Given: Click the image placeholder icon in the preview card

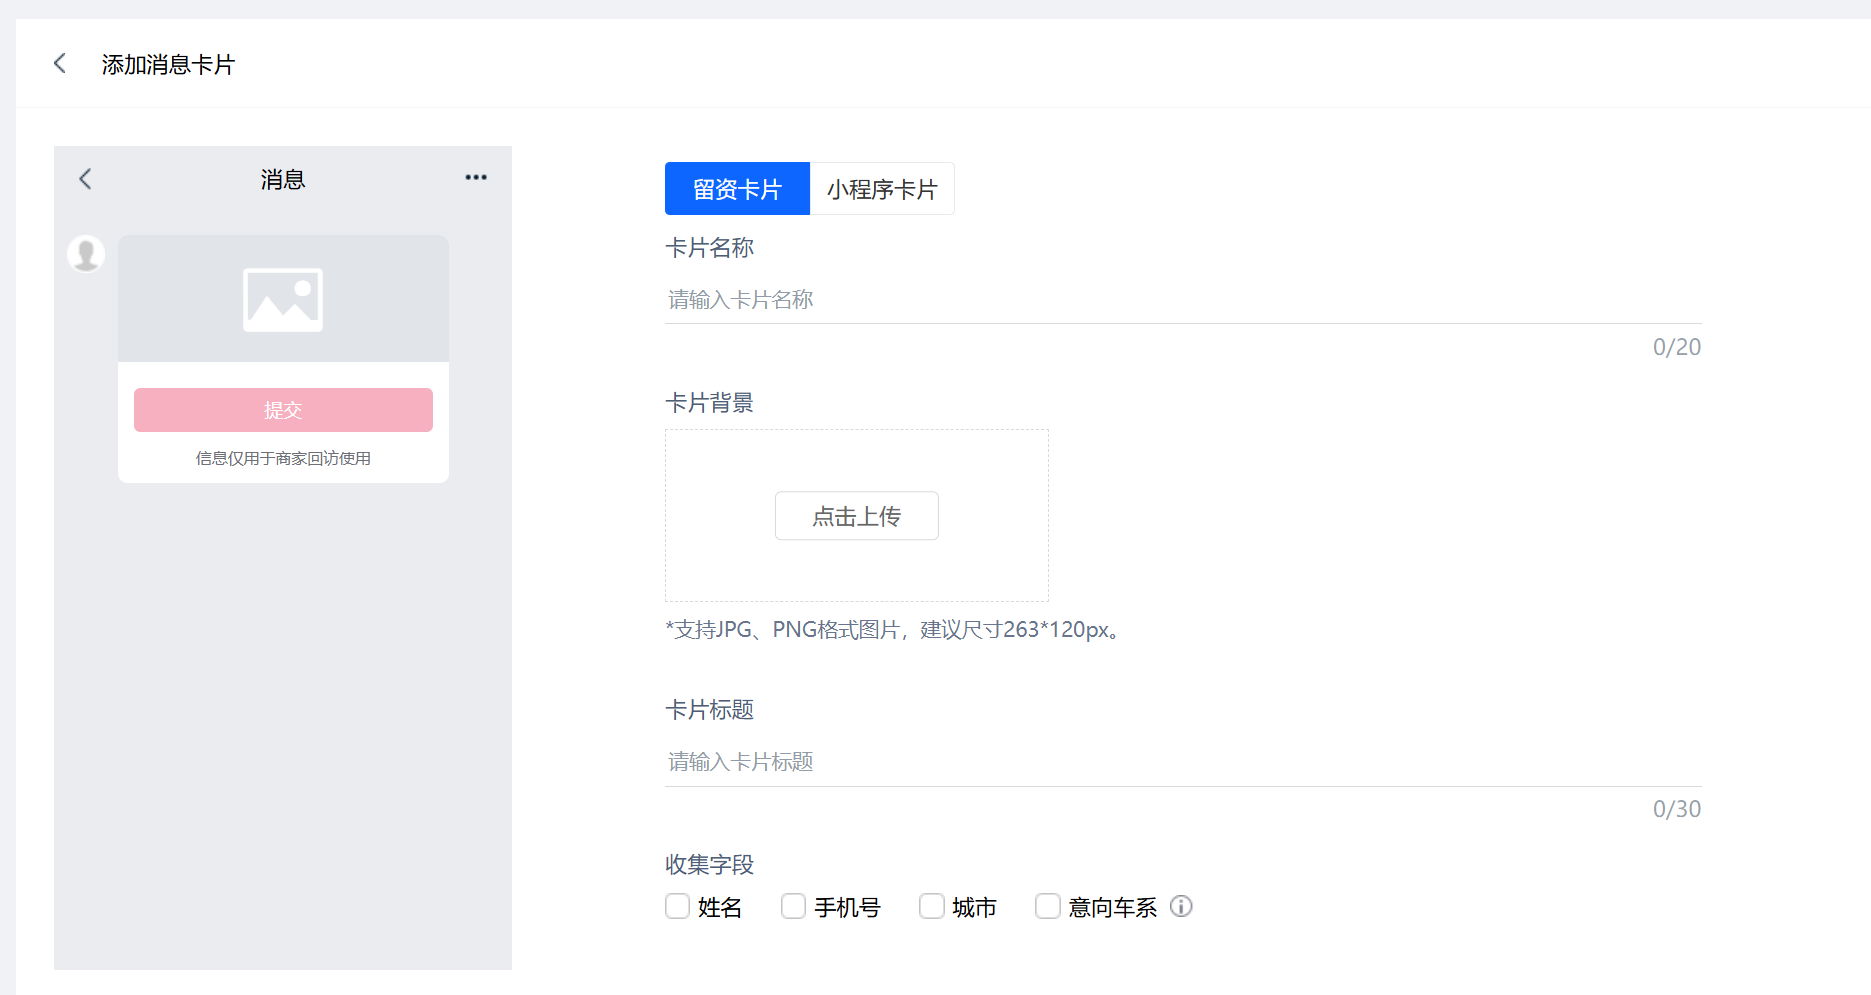Looking at the screenshot, I should click(283, 299).
